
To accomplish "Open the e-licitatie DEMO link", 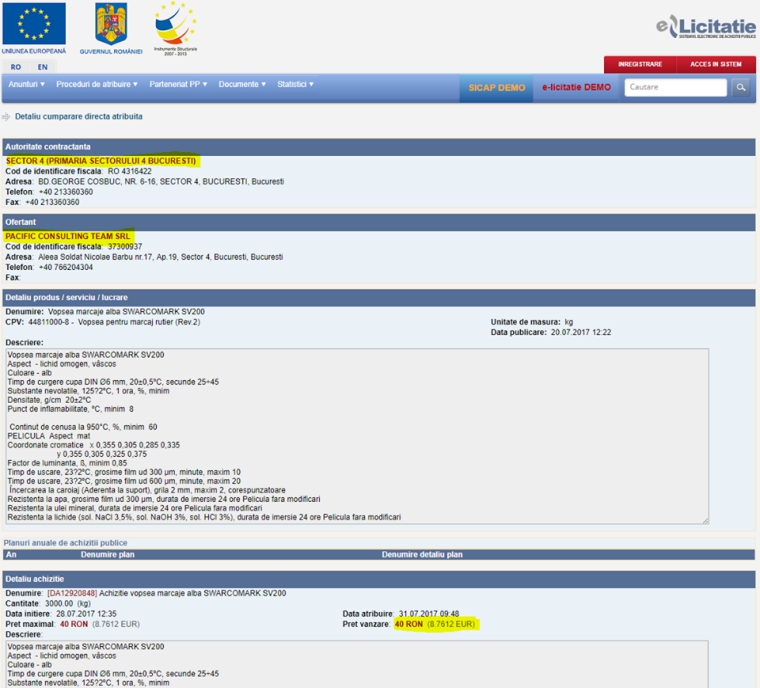I will pos(576,88).
